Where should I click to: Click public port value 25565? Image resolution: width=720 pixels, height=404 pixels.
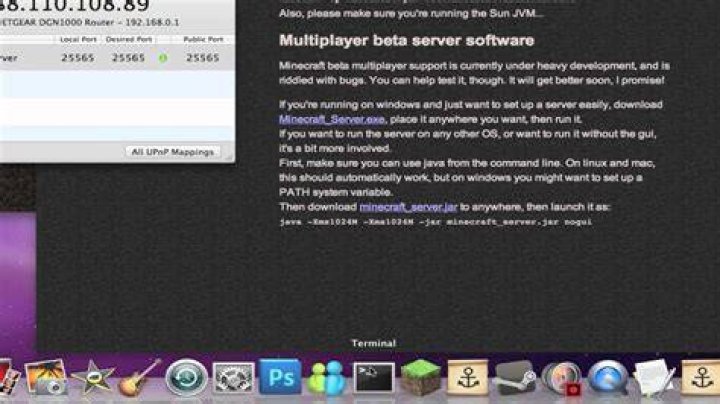(x=202, y=58)
